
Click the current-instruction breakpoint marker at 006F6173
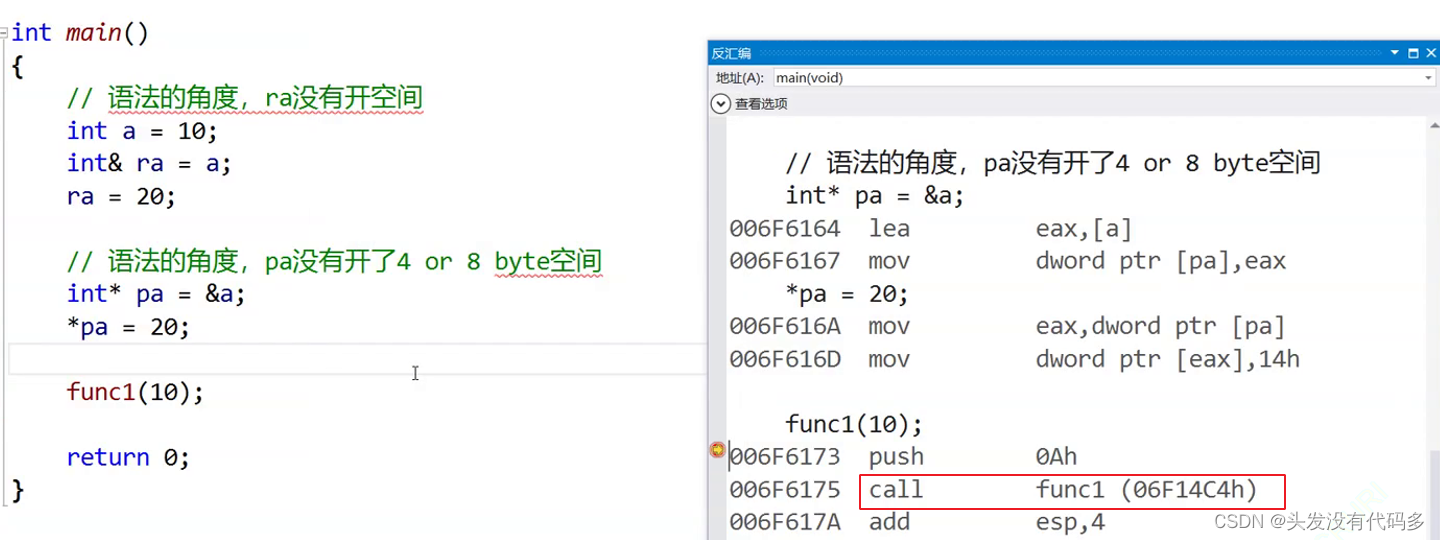tap(717, 451)
